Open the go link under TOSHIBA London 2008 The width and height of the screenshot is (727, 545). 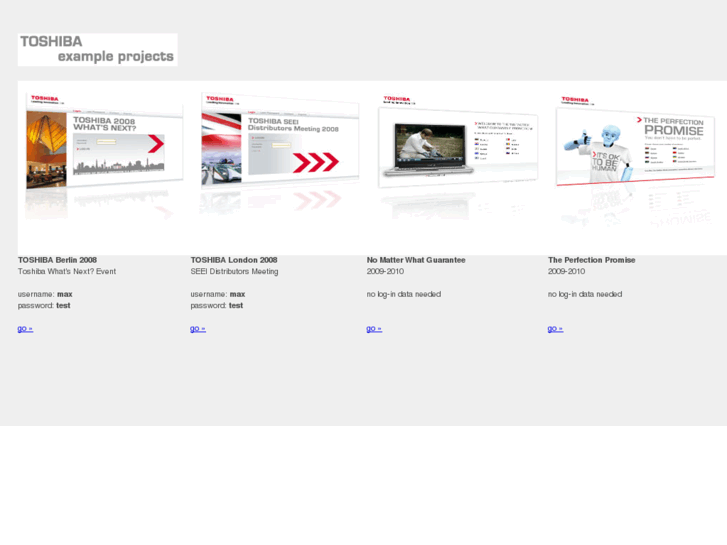(x=198, y=329)
